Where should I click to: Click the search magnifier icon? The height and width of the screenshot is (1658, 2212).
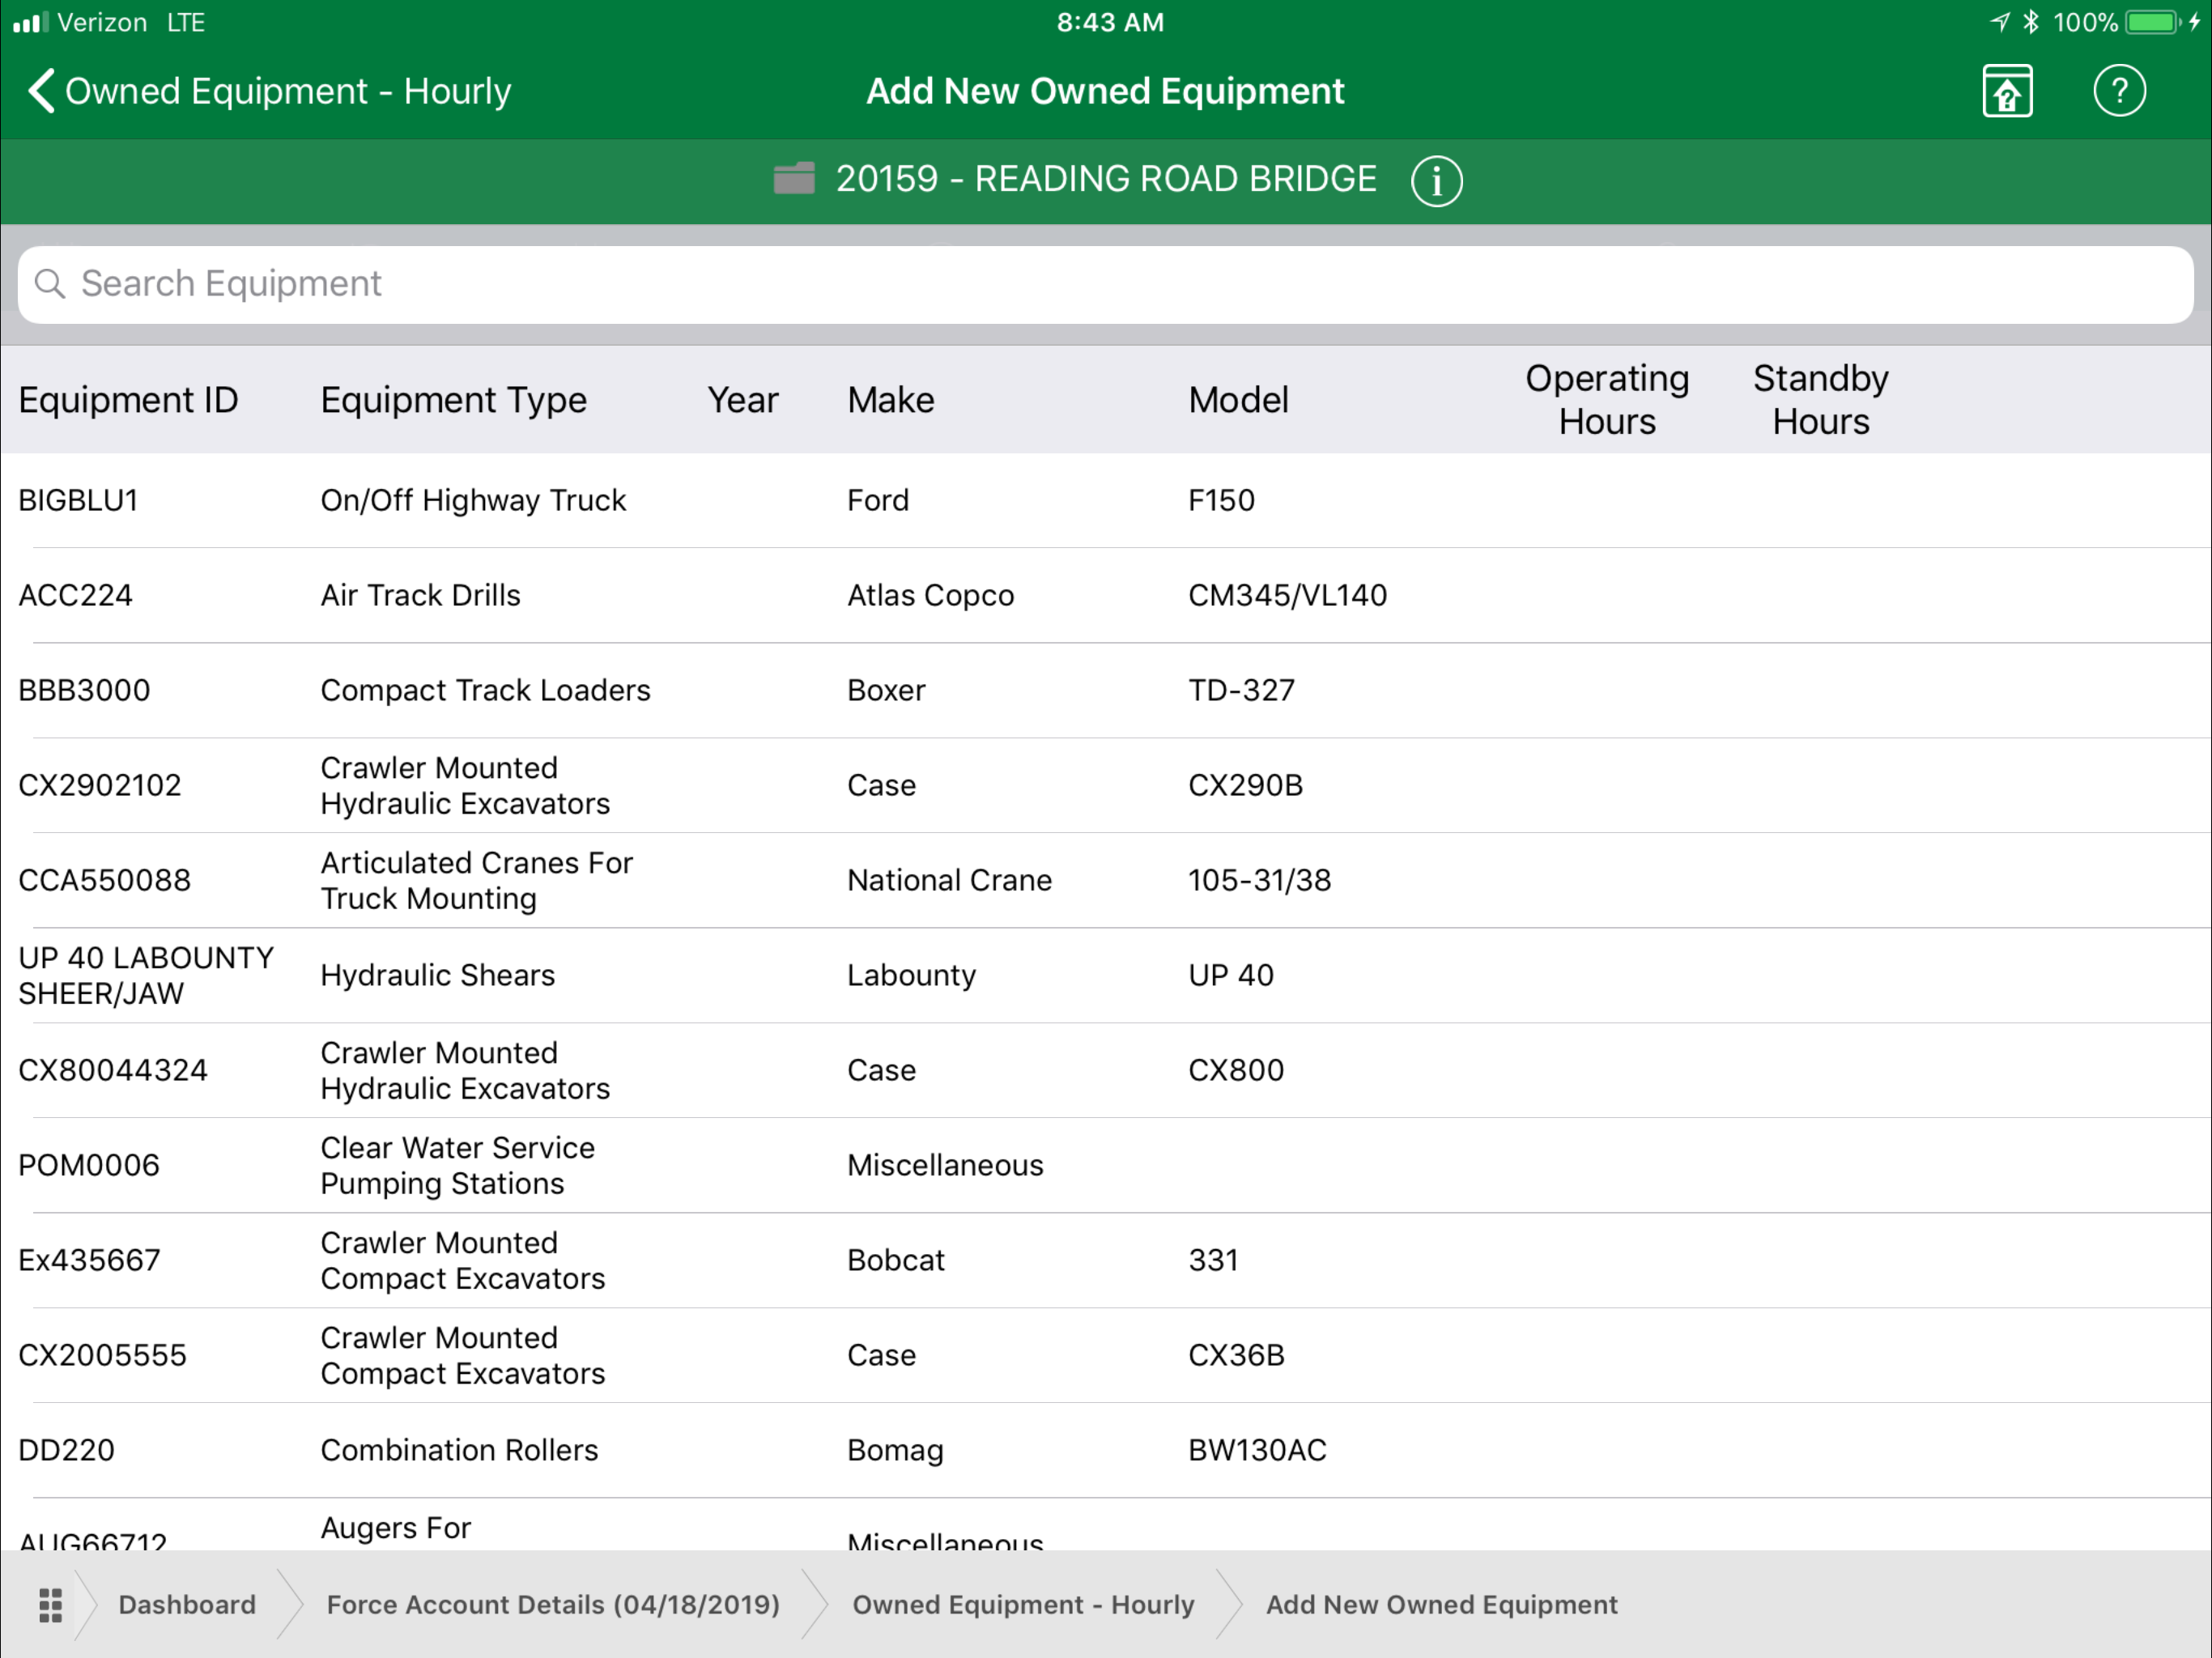click(x=49, y=284)
